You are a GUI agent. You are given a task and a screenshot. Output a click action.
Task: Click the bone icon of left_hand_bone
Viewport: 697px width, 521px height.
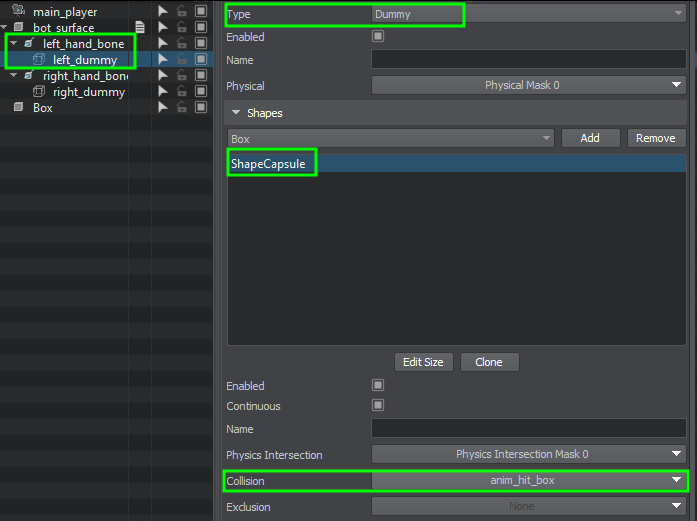point(28,44)
